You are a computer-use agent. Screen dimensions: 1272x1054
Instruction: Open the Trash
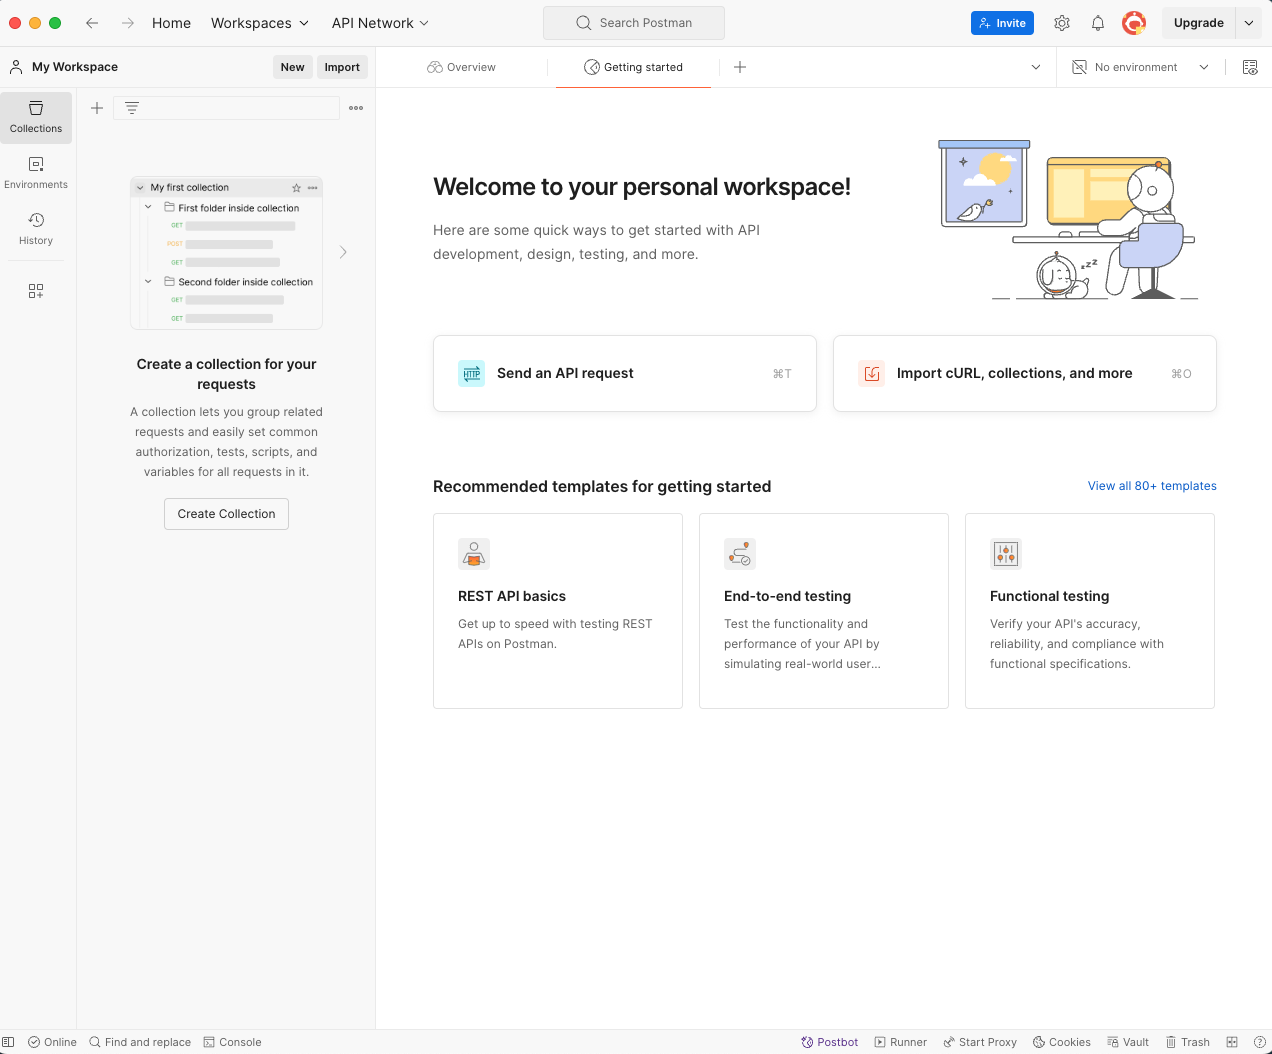[1188, 1042]
